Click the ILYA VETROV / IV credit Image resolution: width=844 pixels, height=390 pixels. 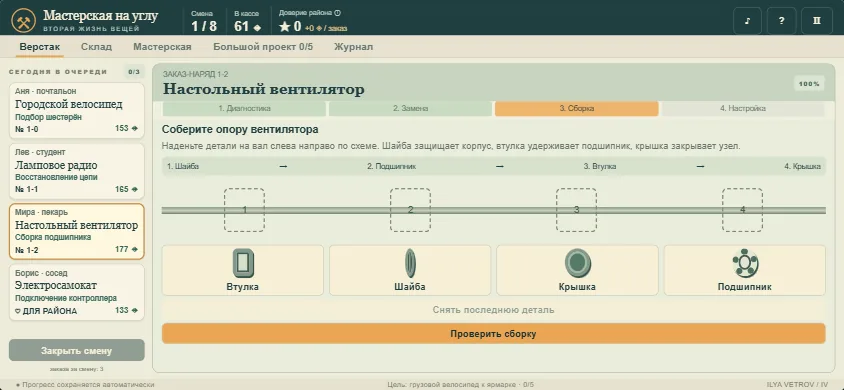point(798,385)
